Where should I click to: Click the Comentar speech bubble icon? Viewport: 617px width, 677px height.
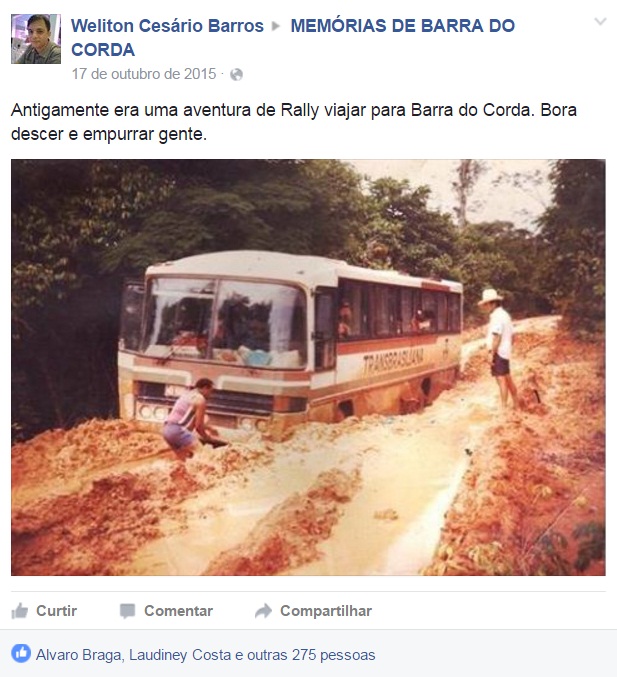127,611
